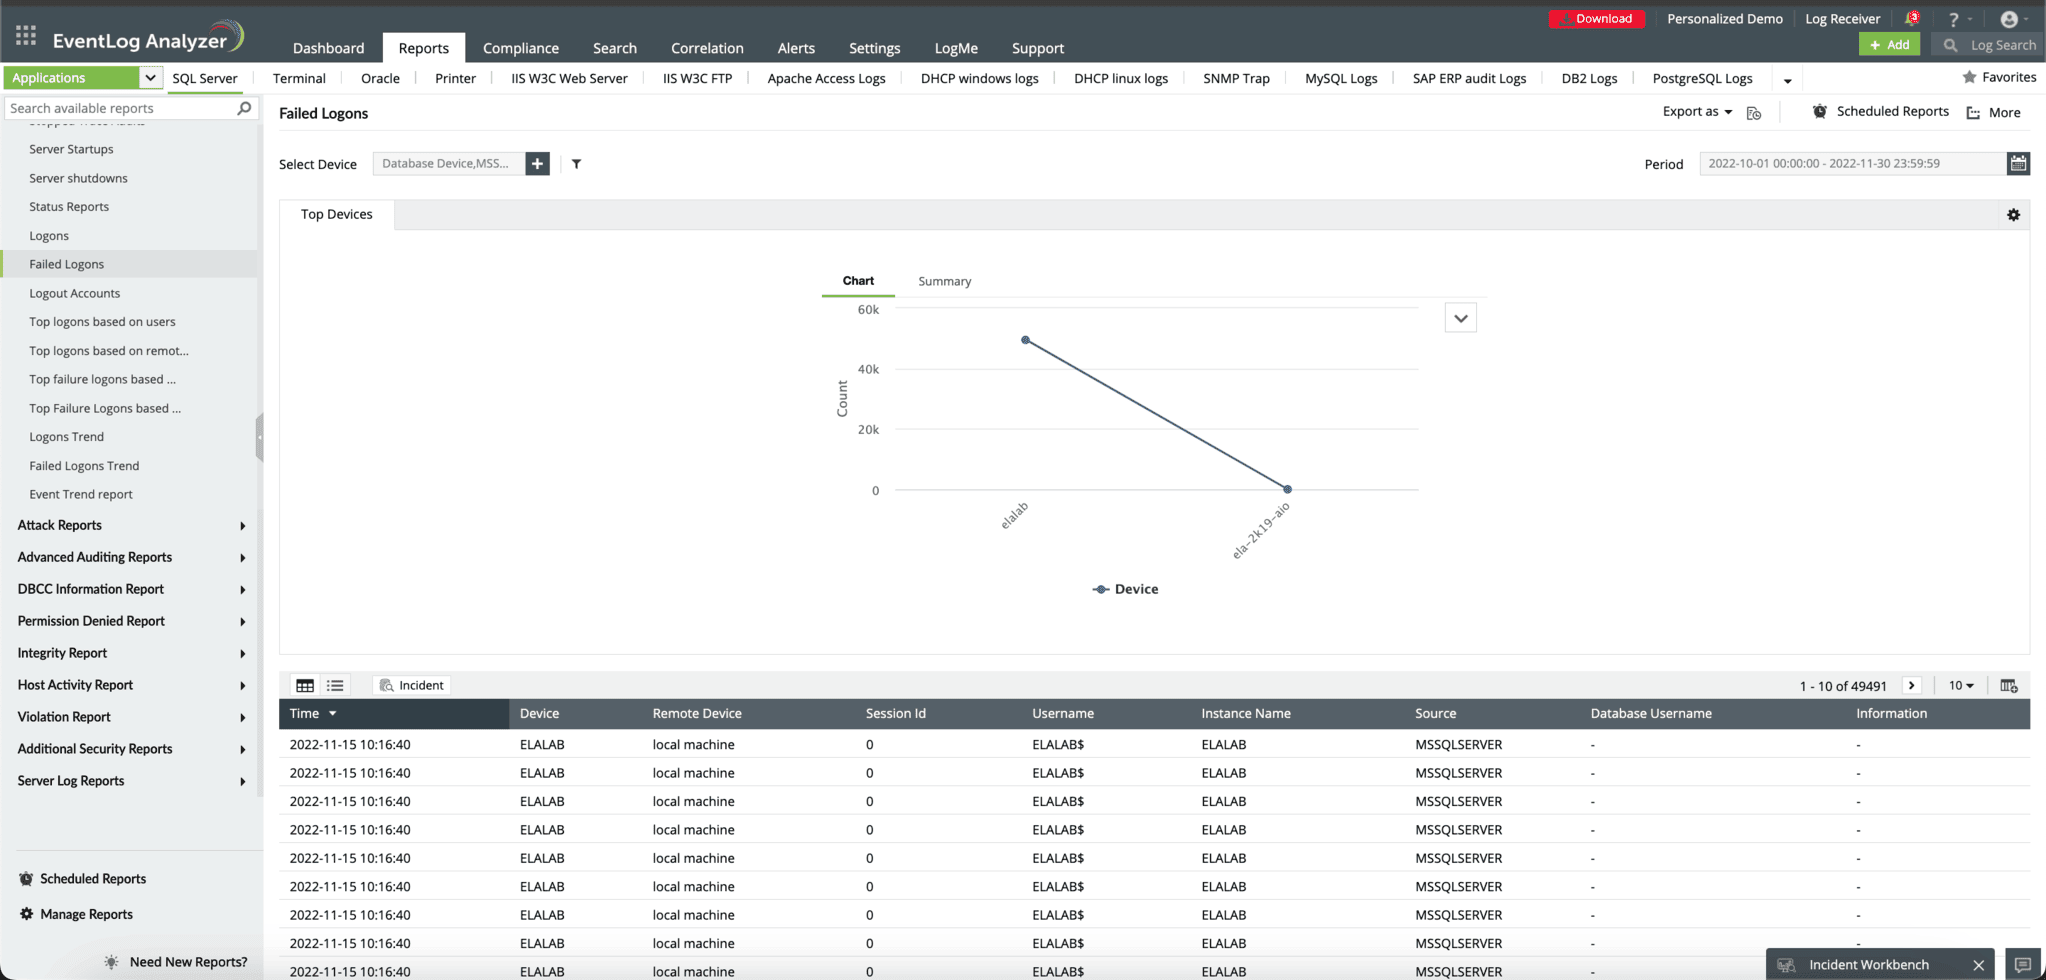The height and width of the screenshot is (980, 2046).
Task: Open the chat message icon
Action: tap(2022, 965)
